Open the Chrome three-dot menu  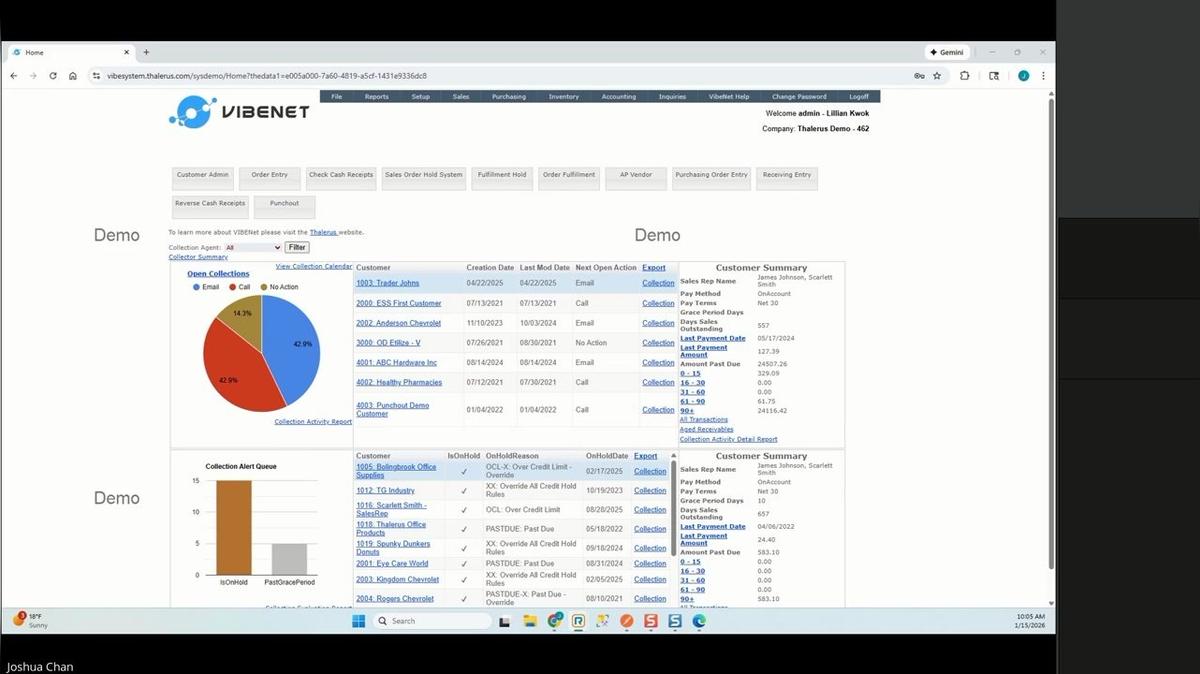[x=1043, y=75]
